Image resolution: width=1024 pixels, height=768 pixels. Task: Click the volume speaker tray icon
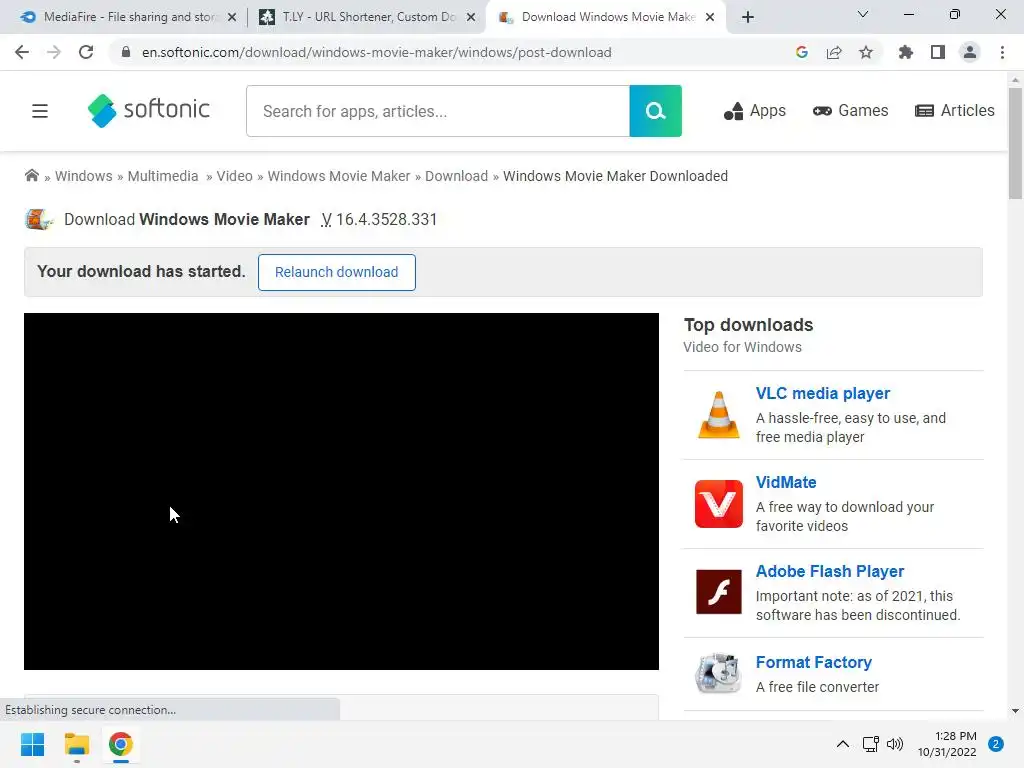pyautogui.click(x=895, y=744)
